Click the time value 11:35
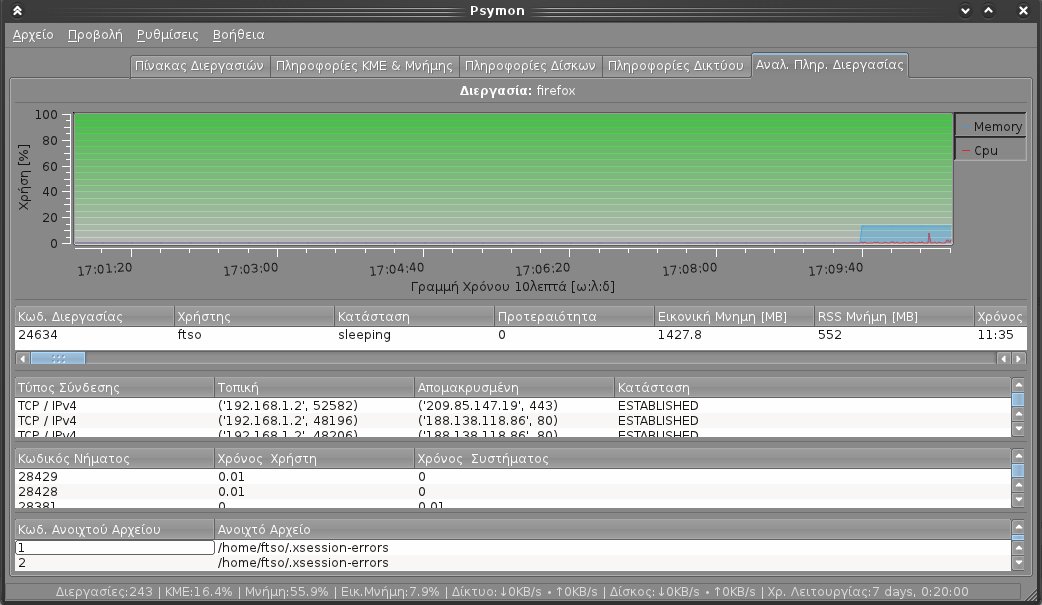1042x605 pixels. click(1000, 335)
